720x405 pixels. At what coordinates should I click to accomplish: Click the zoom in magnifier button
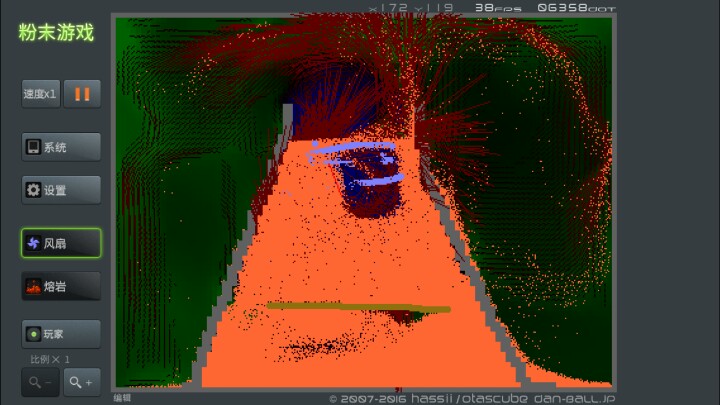82,382
